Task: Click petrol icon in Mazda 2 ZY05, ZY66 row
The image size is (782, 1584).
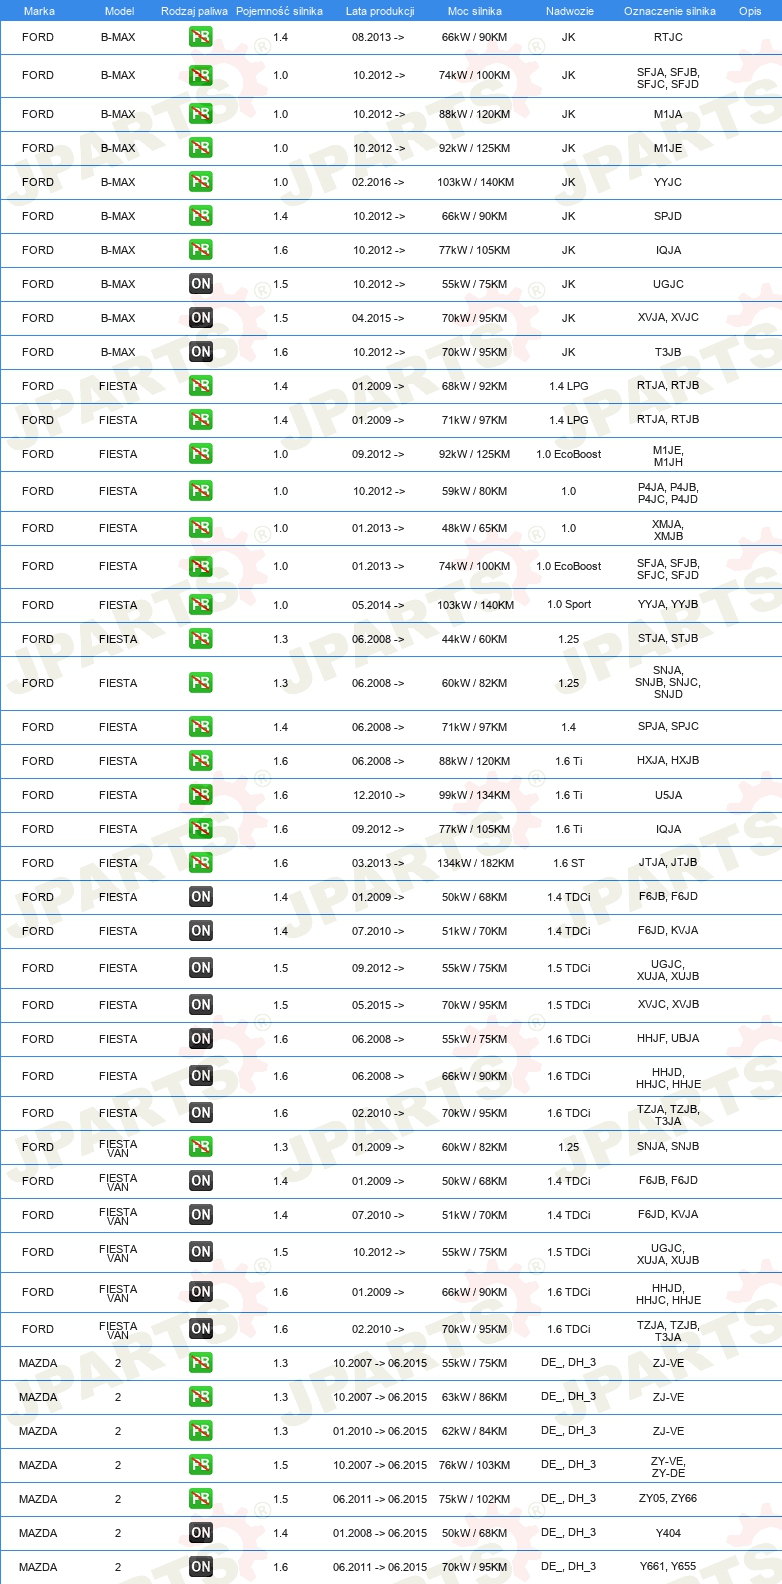Action: [x=201, y=1499]
